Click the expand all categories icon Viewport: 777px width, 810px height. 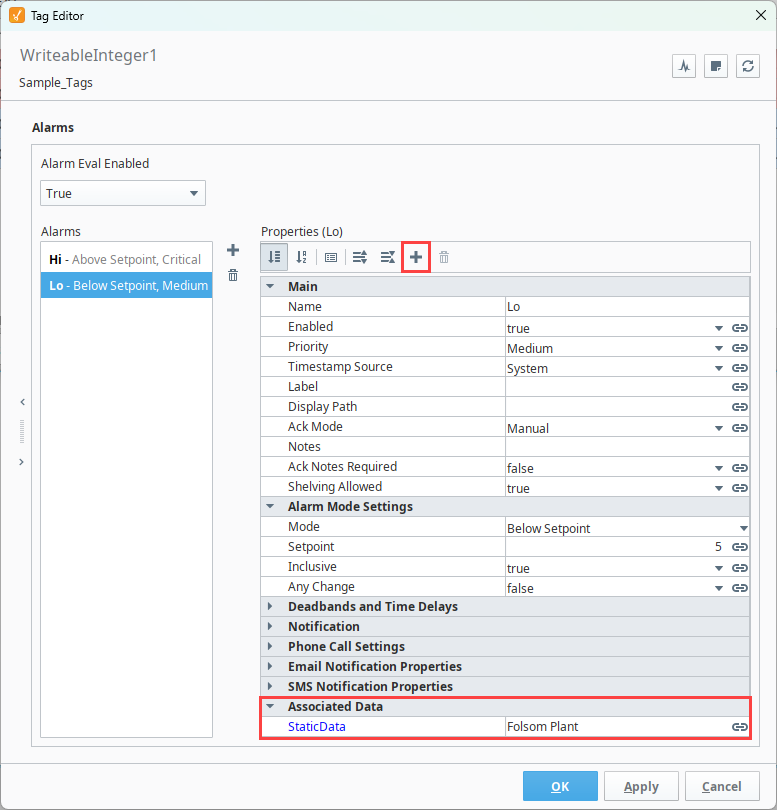pos(360,257)
